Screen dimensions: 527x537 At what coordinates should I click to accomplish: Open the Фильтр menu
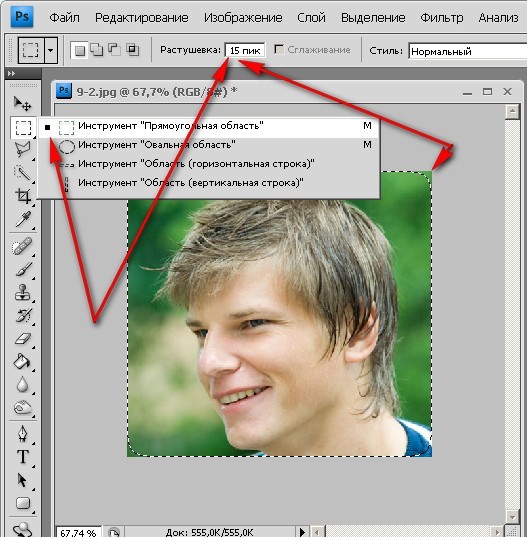[441, 17]
